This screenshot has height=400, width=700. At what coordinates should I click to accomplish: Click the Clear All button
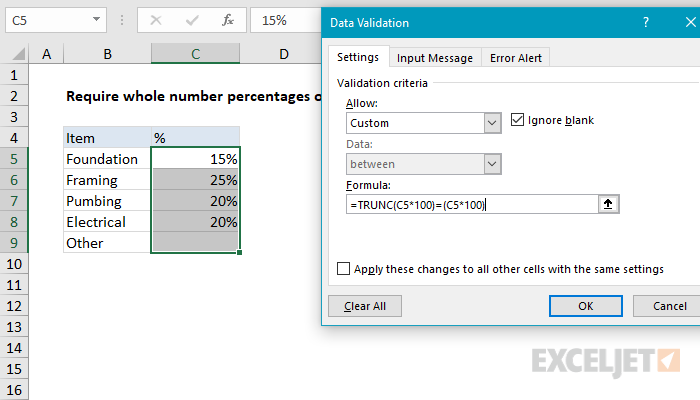(x=365, y=306)
